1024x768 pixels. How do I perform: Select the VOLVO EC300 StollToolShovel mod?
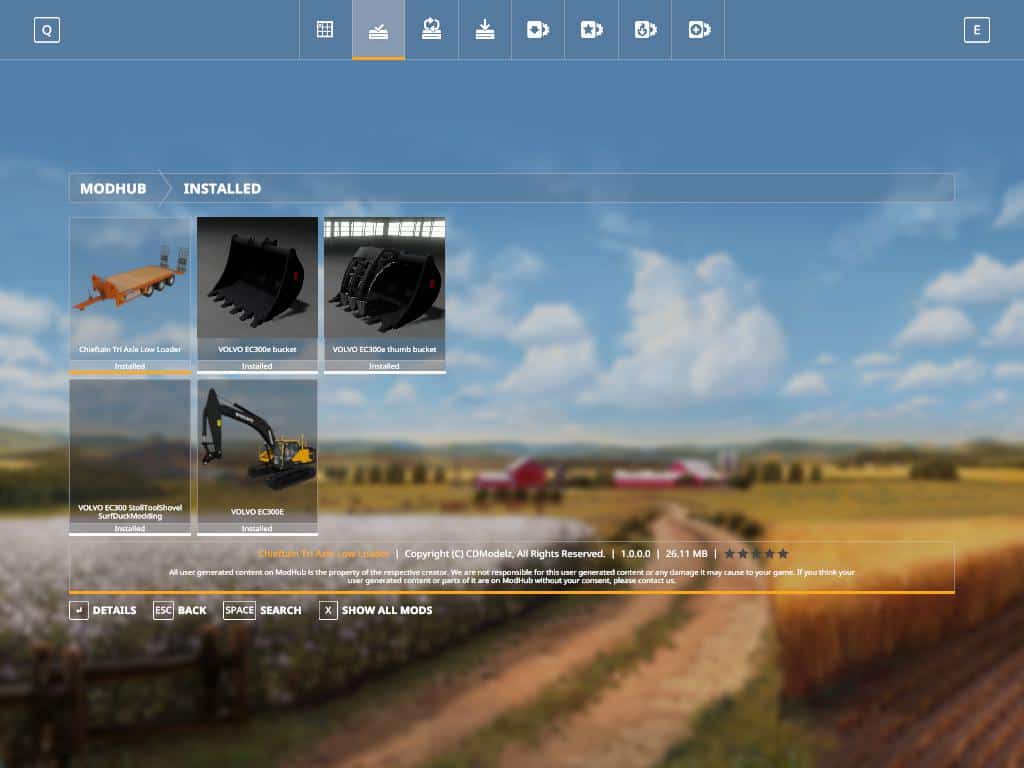(x=130, y=456)
